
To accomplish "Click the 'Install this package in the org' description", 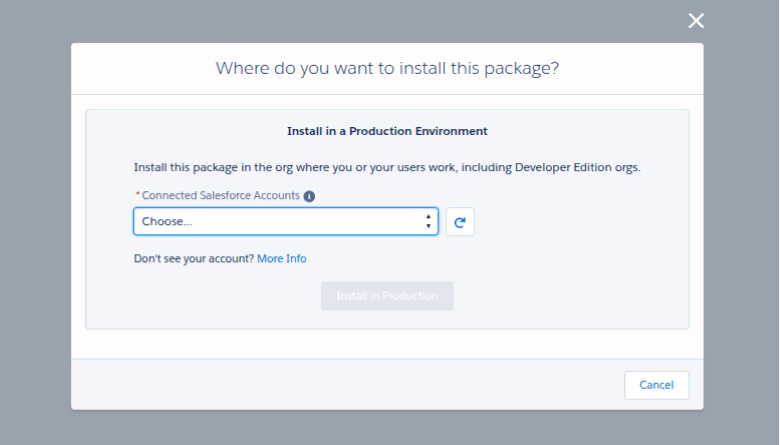I will (x=387, y=168).
